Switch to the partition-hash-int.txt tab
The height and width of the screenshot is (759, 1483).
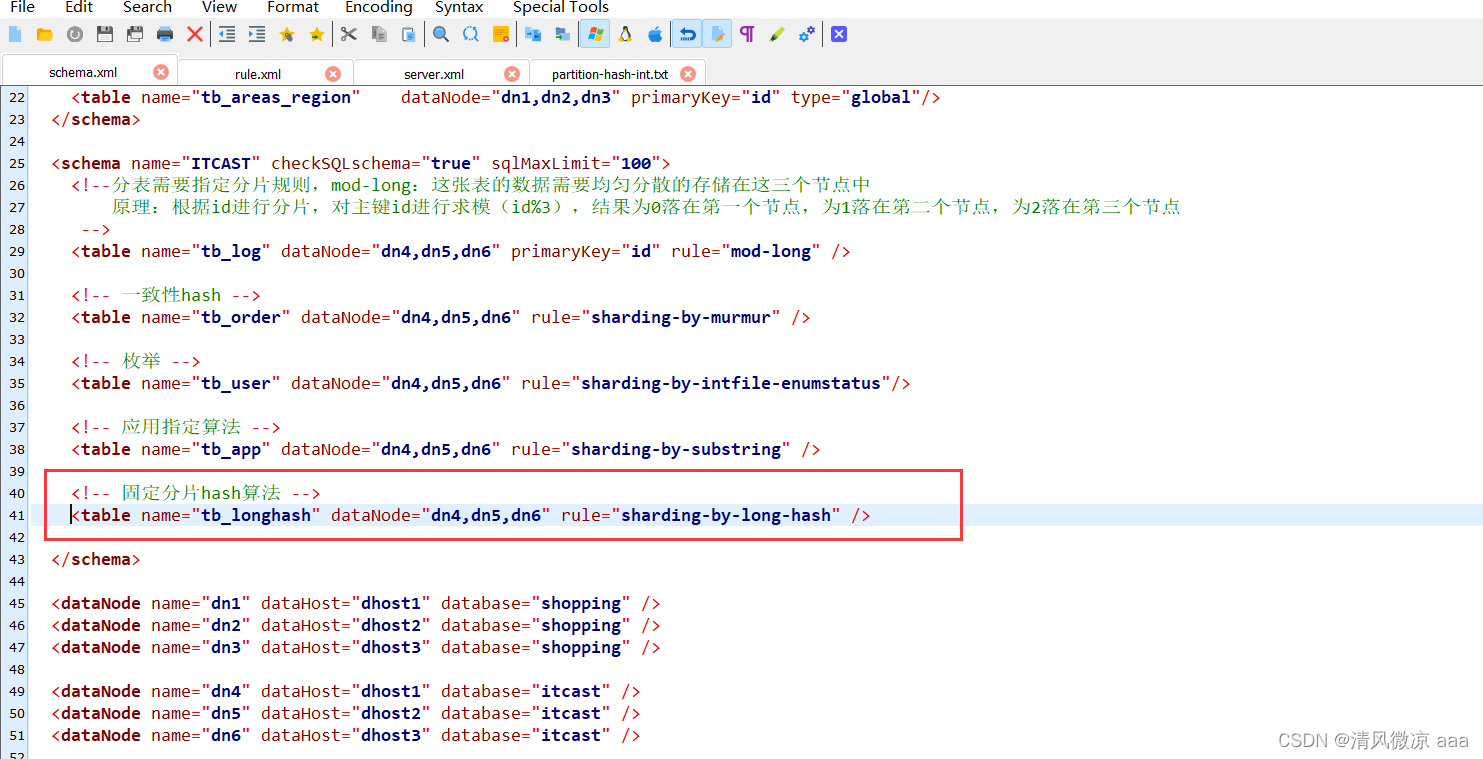click(618, 73)
